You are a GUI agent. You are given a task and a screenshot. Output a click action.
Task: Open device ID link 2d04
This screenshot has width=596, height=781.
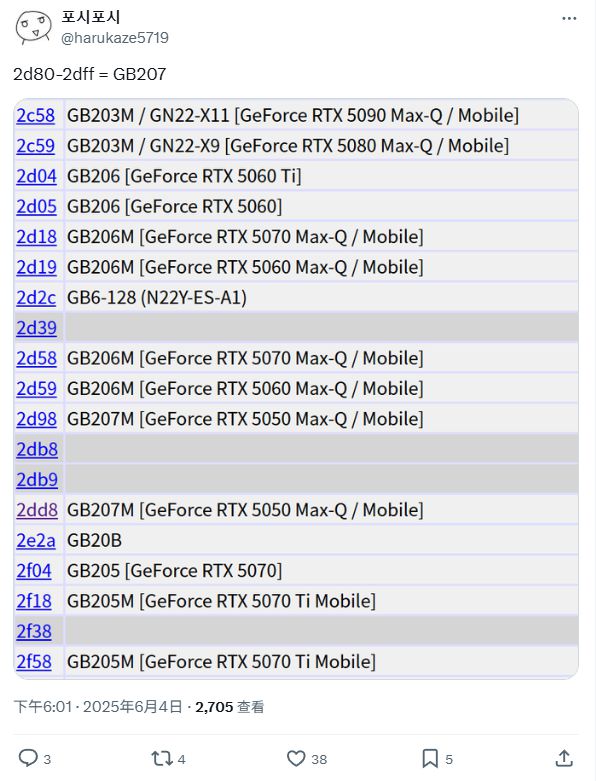point(36,176)
